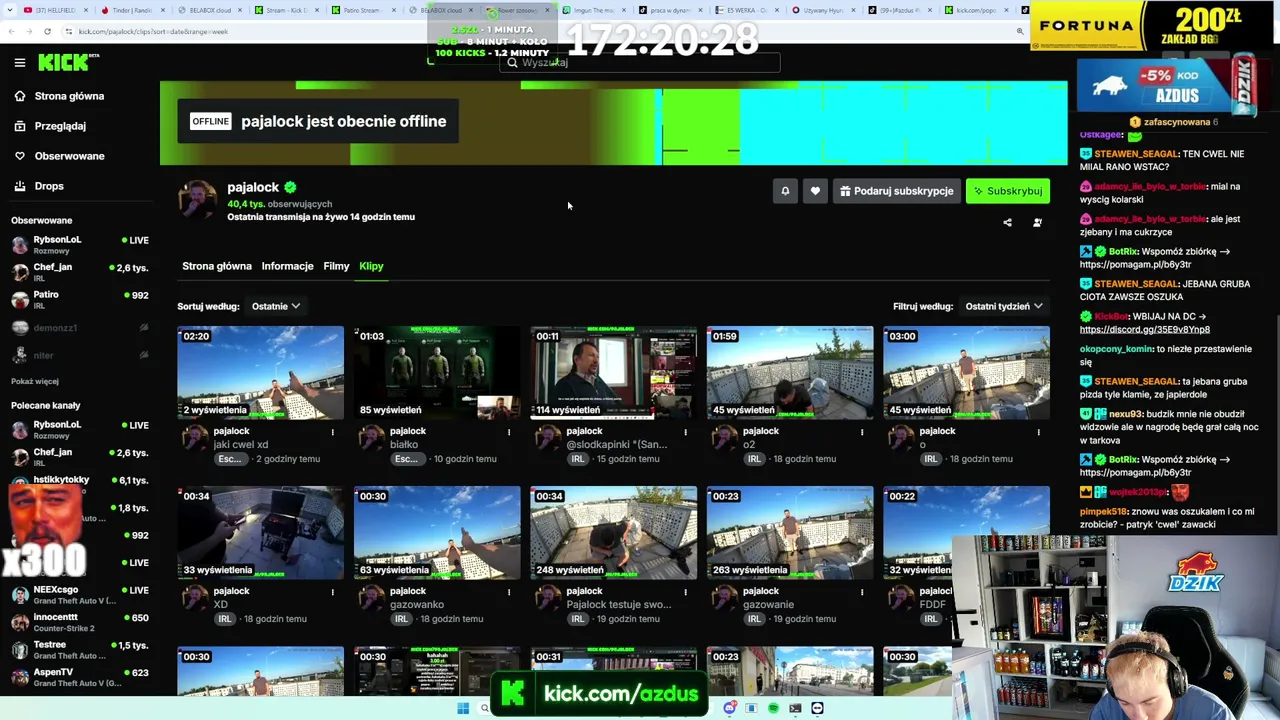Screen dimensions: 1280x720
Task: Click the Przeglądaj browse icon in sidebar
Action: click(19, 126)
